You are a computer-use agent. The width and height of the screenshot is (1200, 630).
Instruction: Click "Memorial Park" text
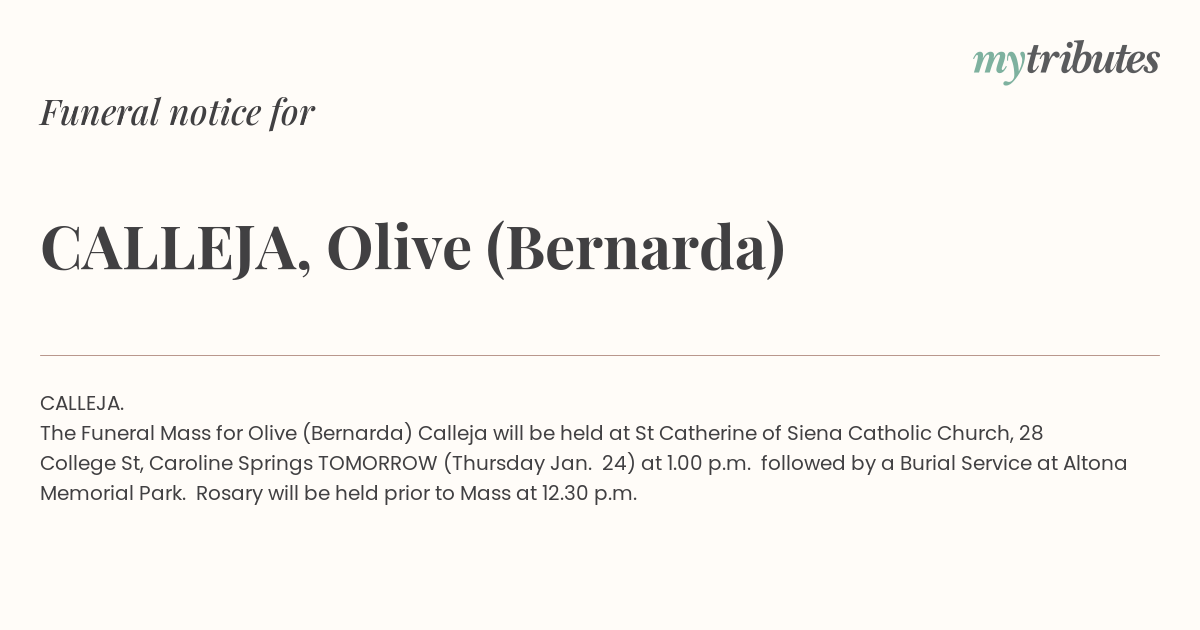(112, 493)
